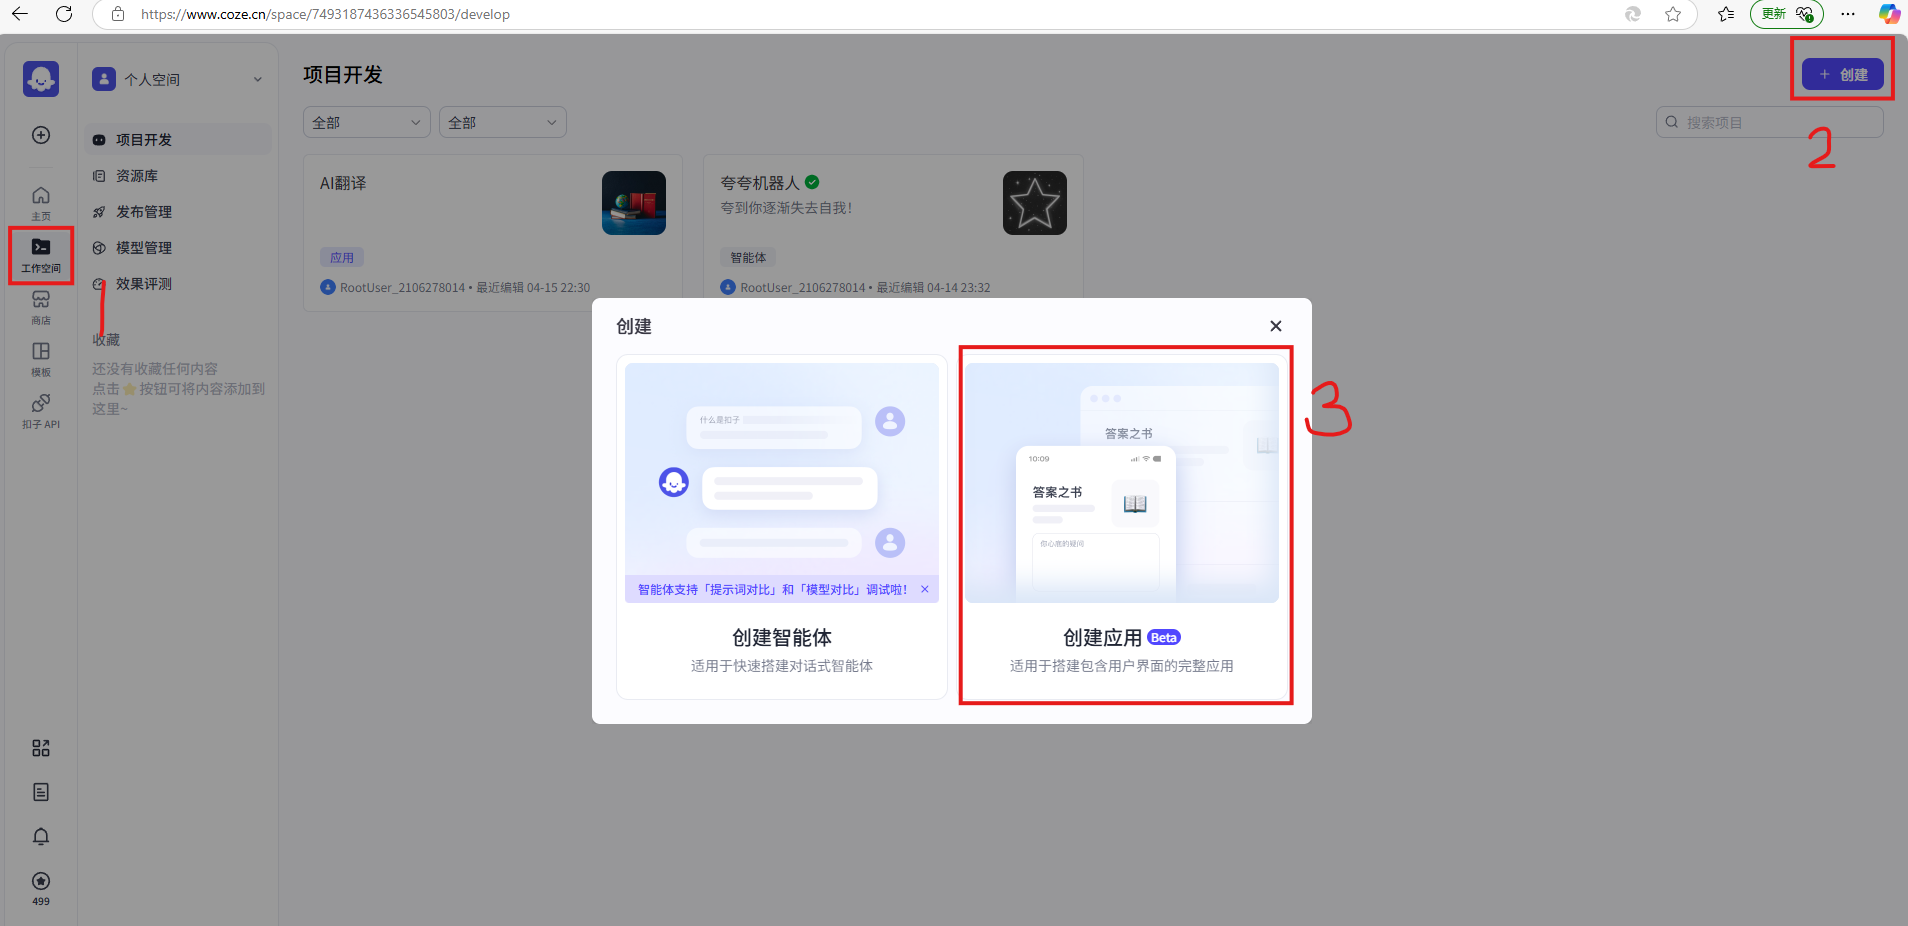The height and width of the screenshot is (926, 1908).
Task: Click the bookmark star in address bar
Action: click(1673, 14)
